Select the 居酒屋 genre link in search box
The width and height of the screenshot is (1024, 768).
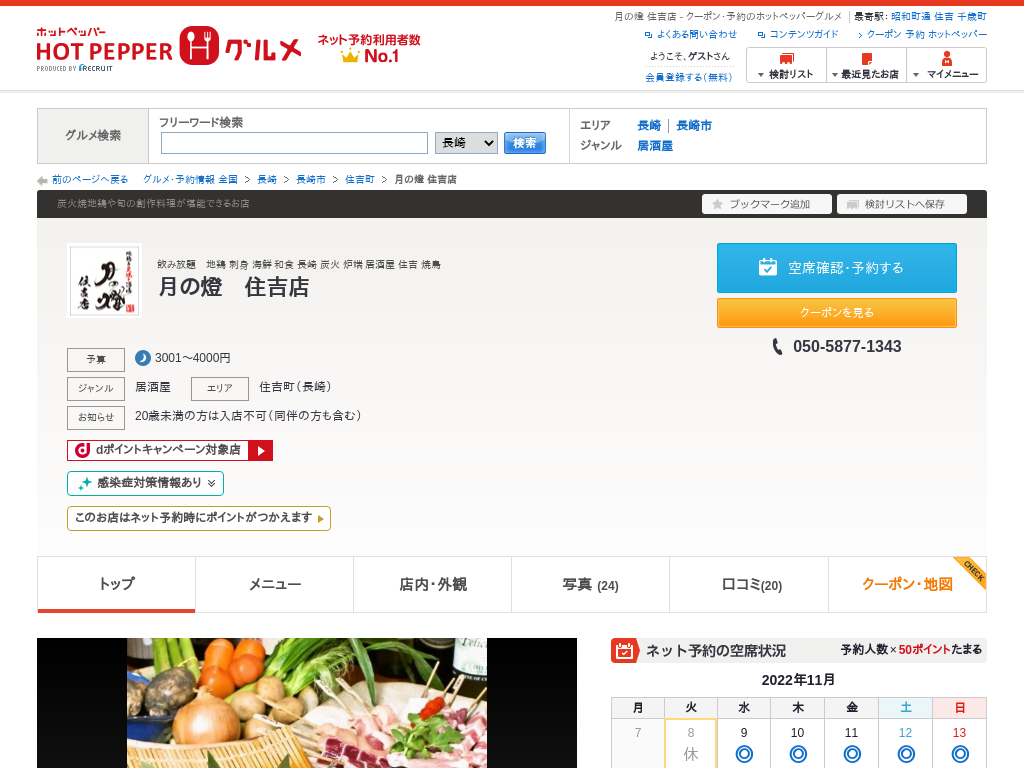655,146
